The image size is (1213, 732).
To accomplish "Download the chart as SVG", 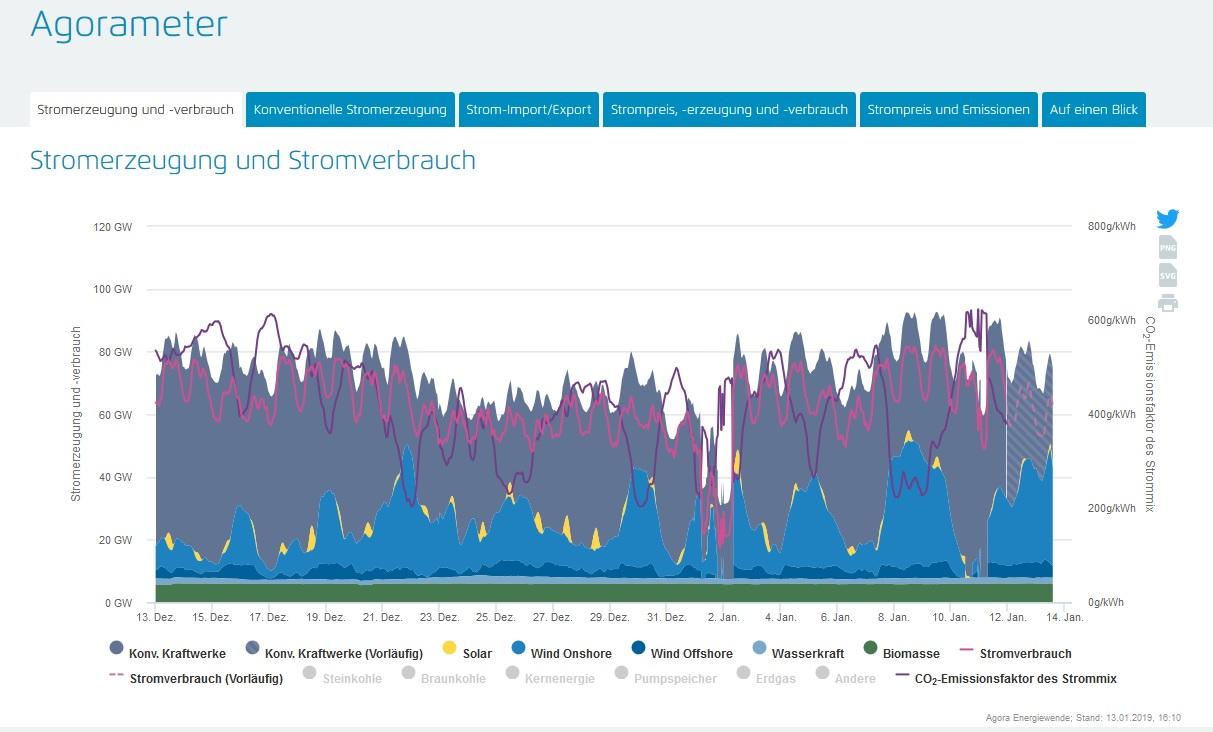I will pyautogui.click(x=1167, y=275).
